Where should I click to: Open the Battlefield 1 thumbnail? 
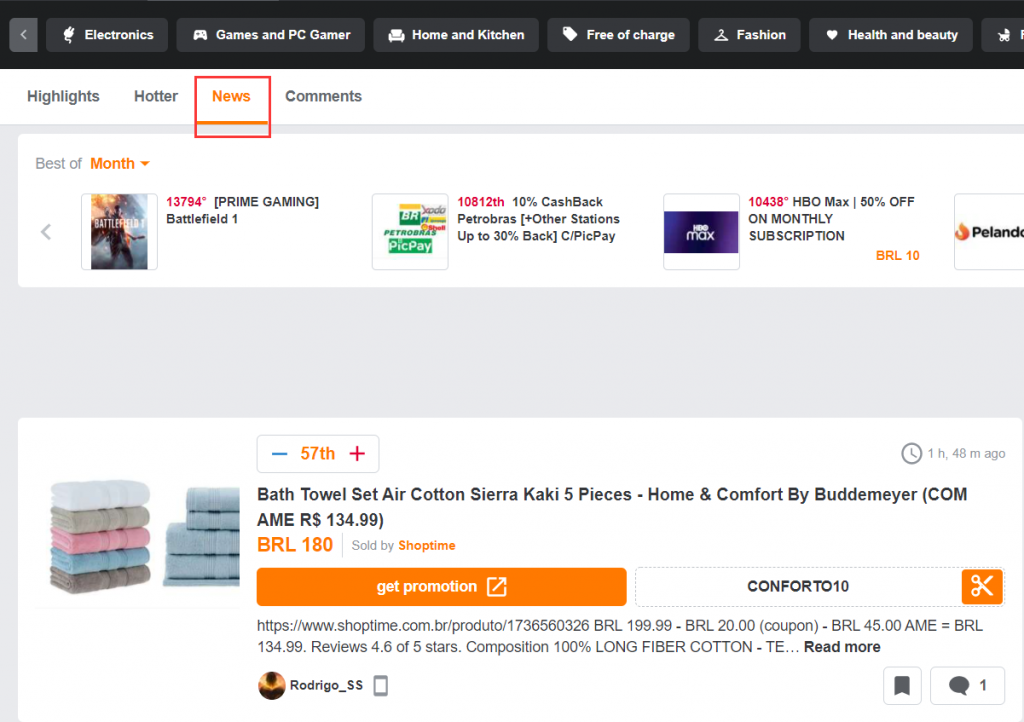point(120,232)
